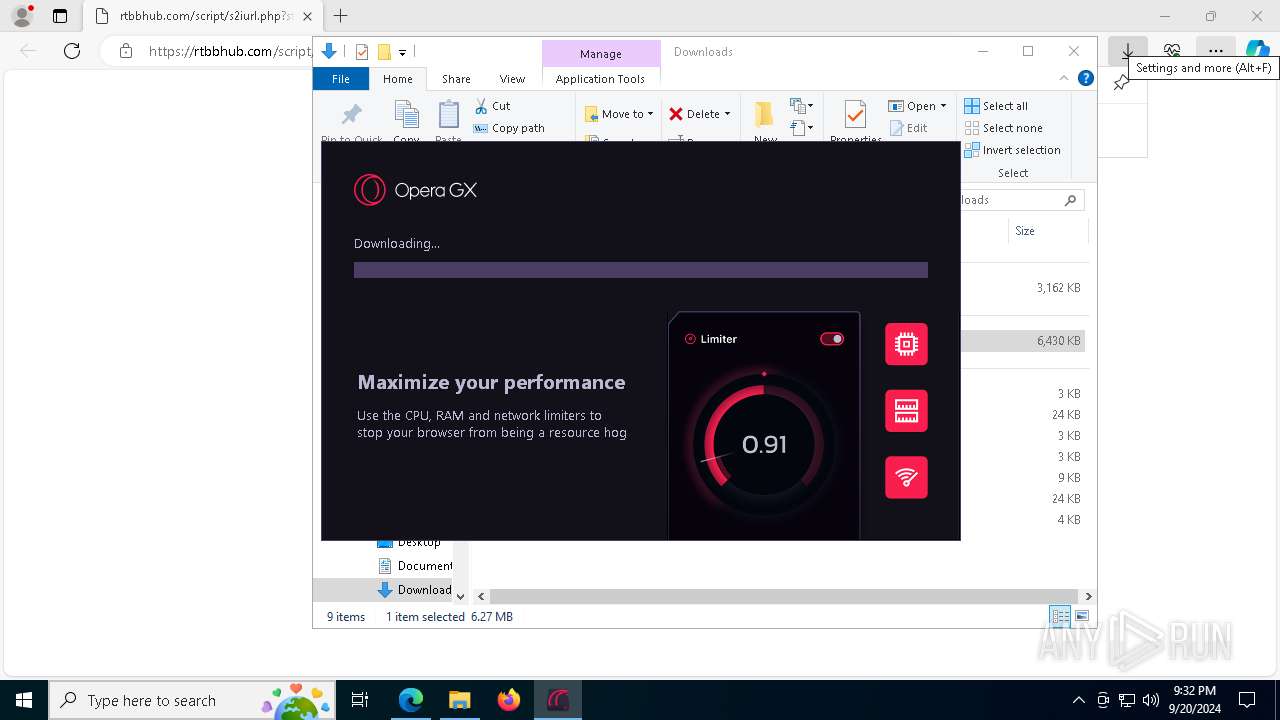Click the Explorer search box magnifier
1280x720 pixels.
point(1070,200)
